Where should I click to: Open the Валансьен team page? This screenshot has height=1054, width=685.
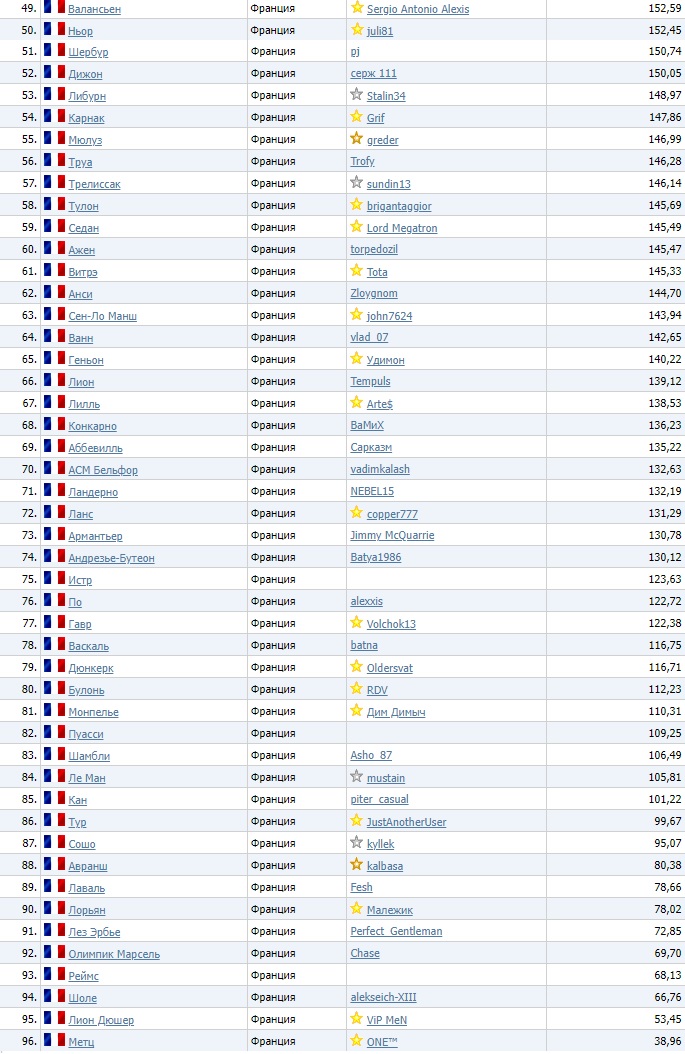(x=94, y=9)
